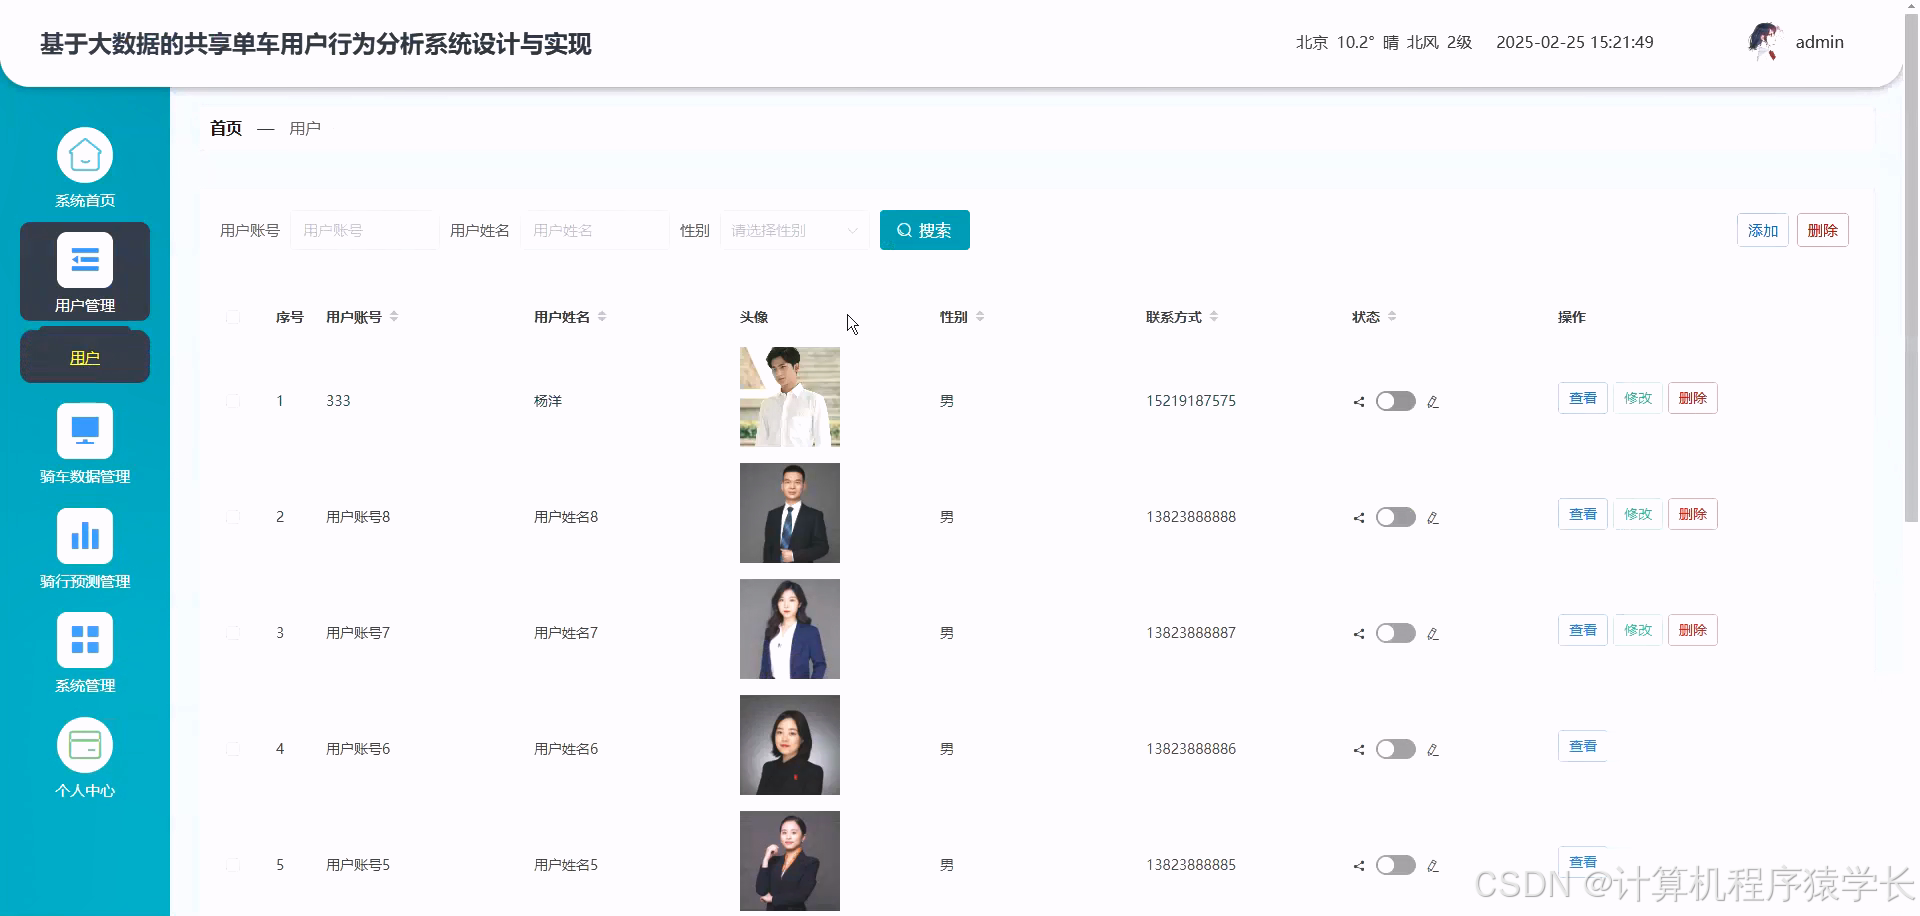This screenshot has height=916, width=1920.
Task: Select the header select-all checkbox
Action: (x=233, y=317)
